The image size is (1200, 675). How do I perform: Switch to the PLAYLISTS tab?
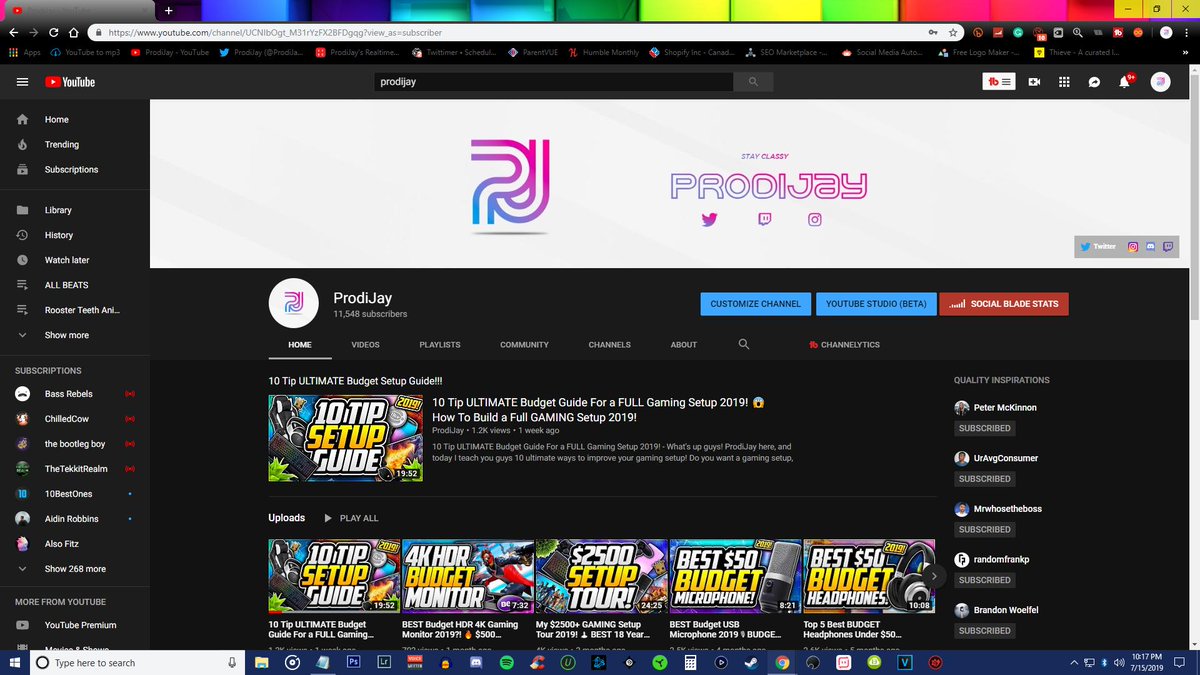(440, 344)
